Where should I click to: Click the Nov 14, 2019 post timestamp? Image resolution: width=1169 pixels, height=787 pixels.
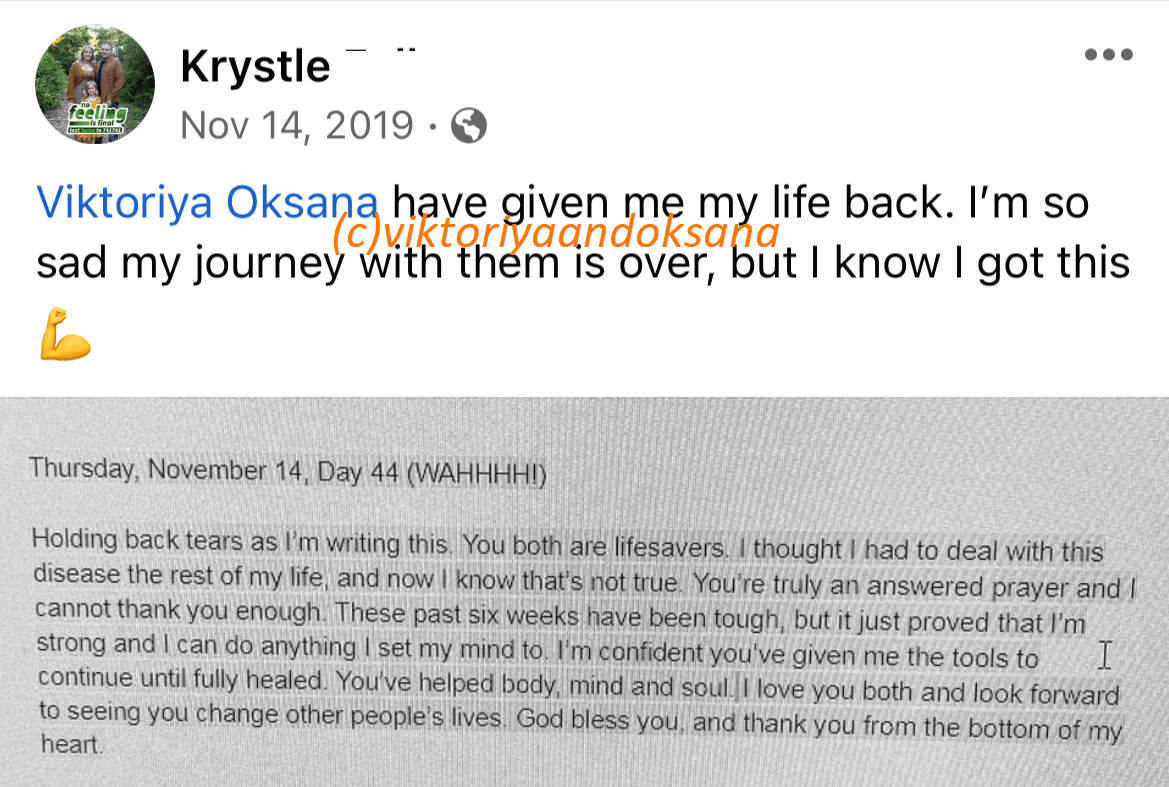[x=297, y=125]
